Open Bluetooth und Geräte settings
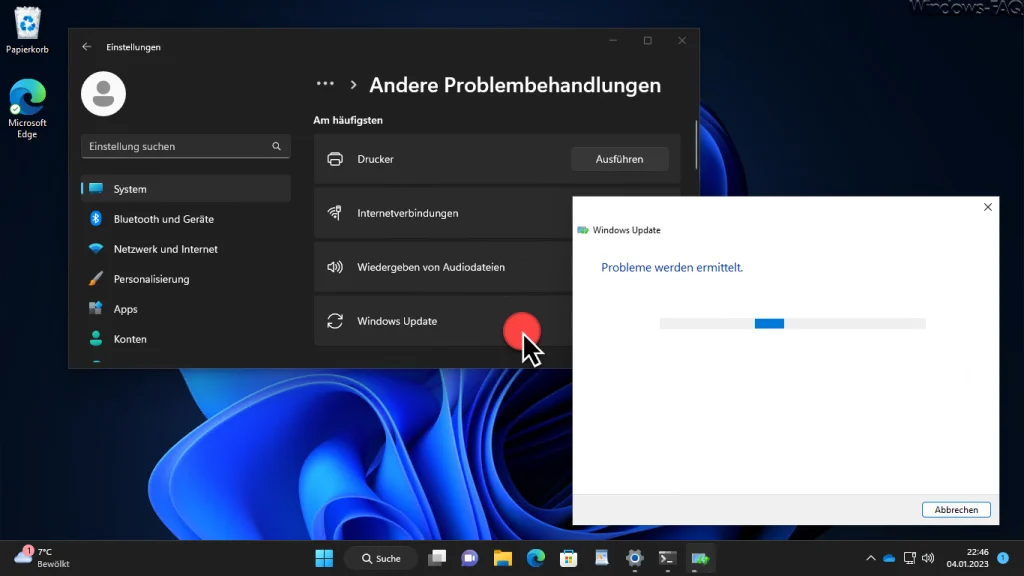This screenshot has width=1024, height=576. coord(185,219)
